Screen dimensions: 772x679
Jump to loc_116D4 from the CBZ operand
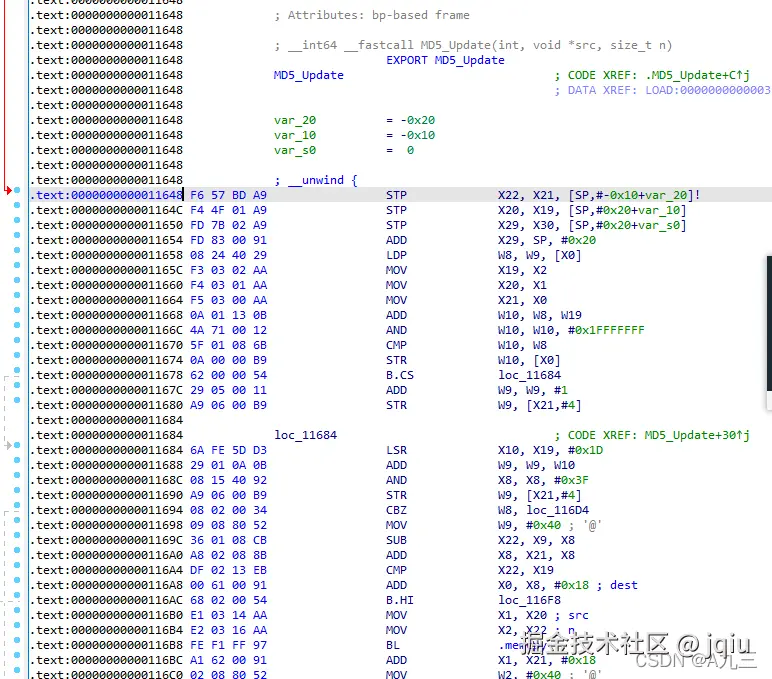[557, 510]
